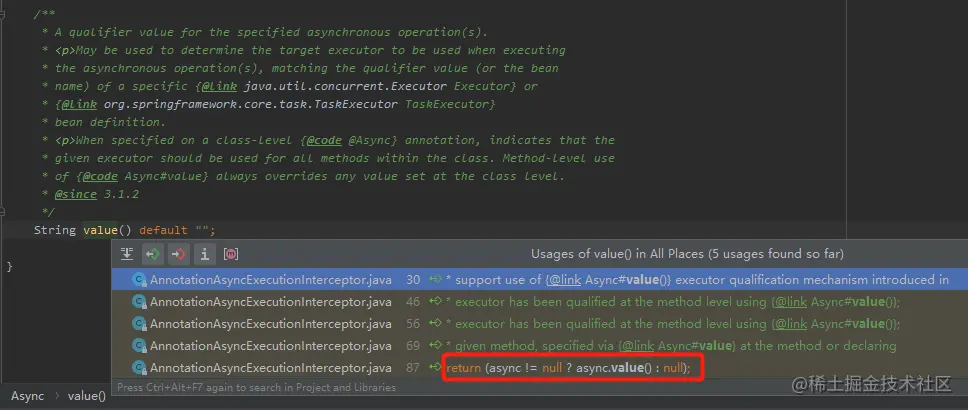The width and height of the screenshot is (968, 410).
Task: Click the 'return (async != null' code snippet
Action: (568, 369)
